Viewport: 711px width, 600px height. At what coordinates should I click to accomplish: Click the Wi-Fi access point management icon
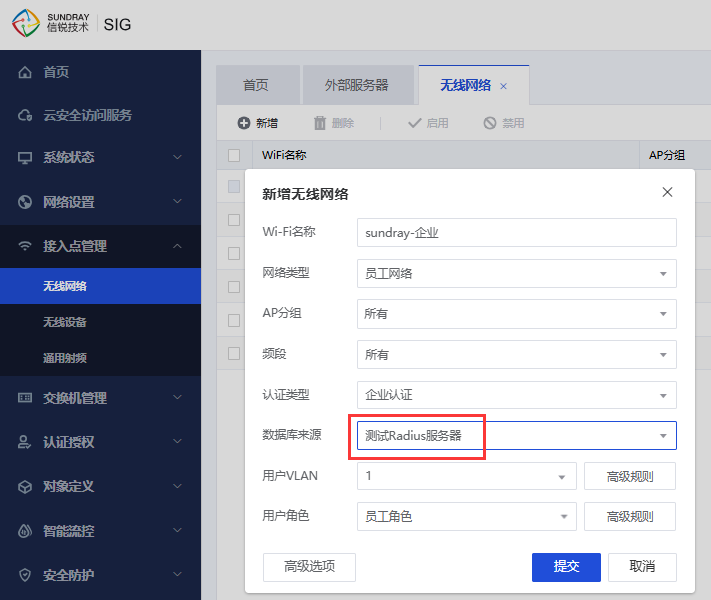tap(25, 246)
